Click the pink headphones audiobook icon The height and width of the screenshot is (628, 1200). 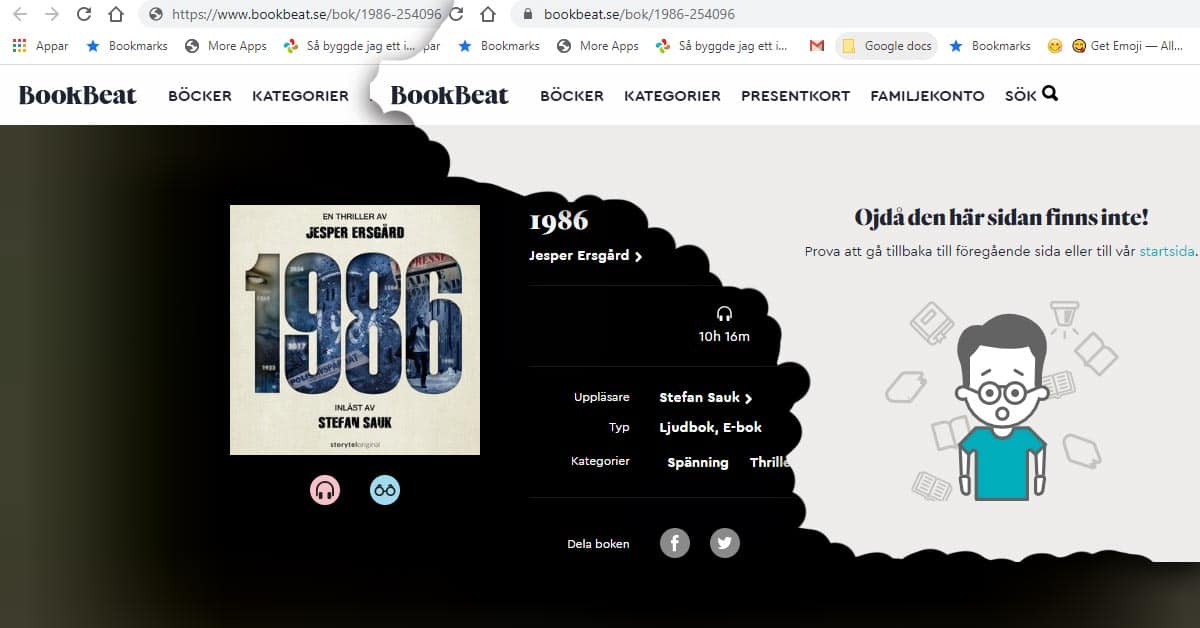pos(325,489)
